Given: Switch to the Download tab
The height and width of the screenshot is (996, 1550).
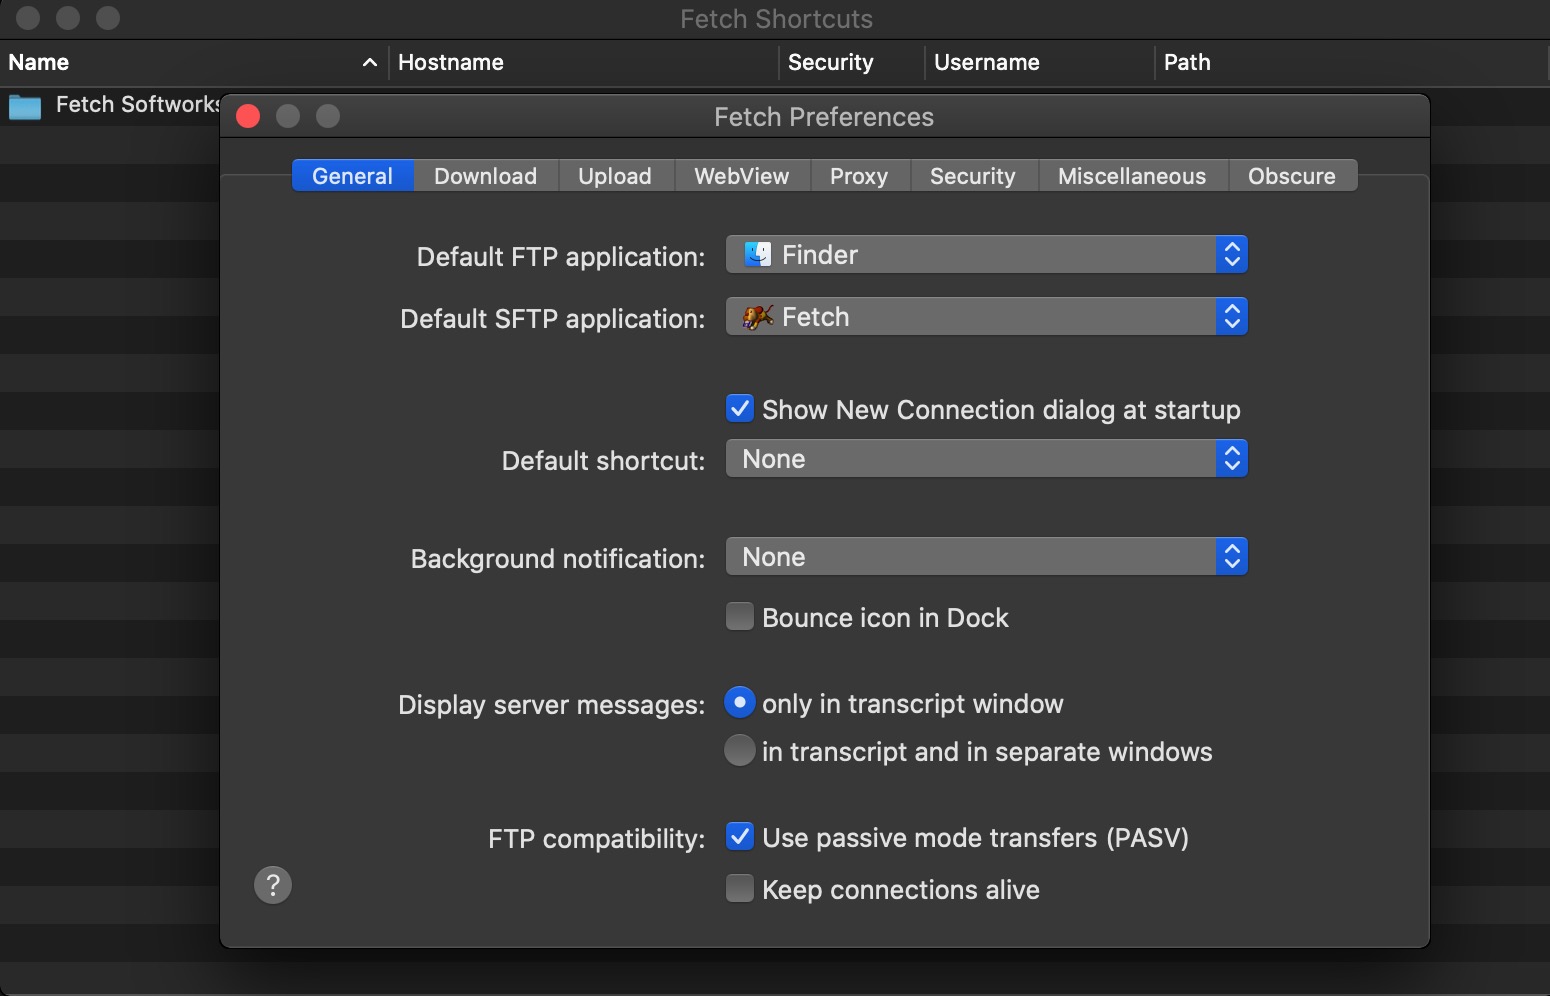Looking at the screenshot, I should 485,176.
